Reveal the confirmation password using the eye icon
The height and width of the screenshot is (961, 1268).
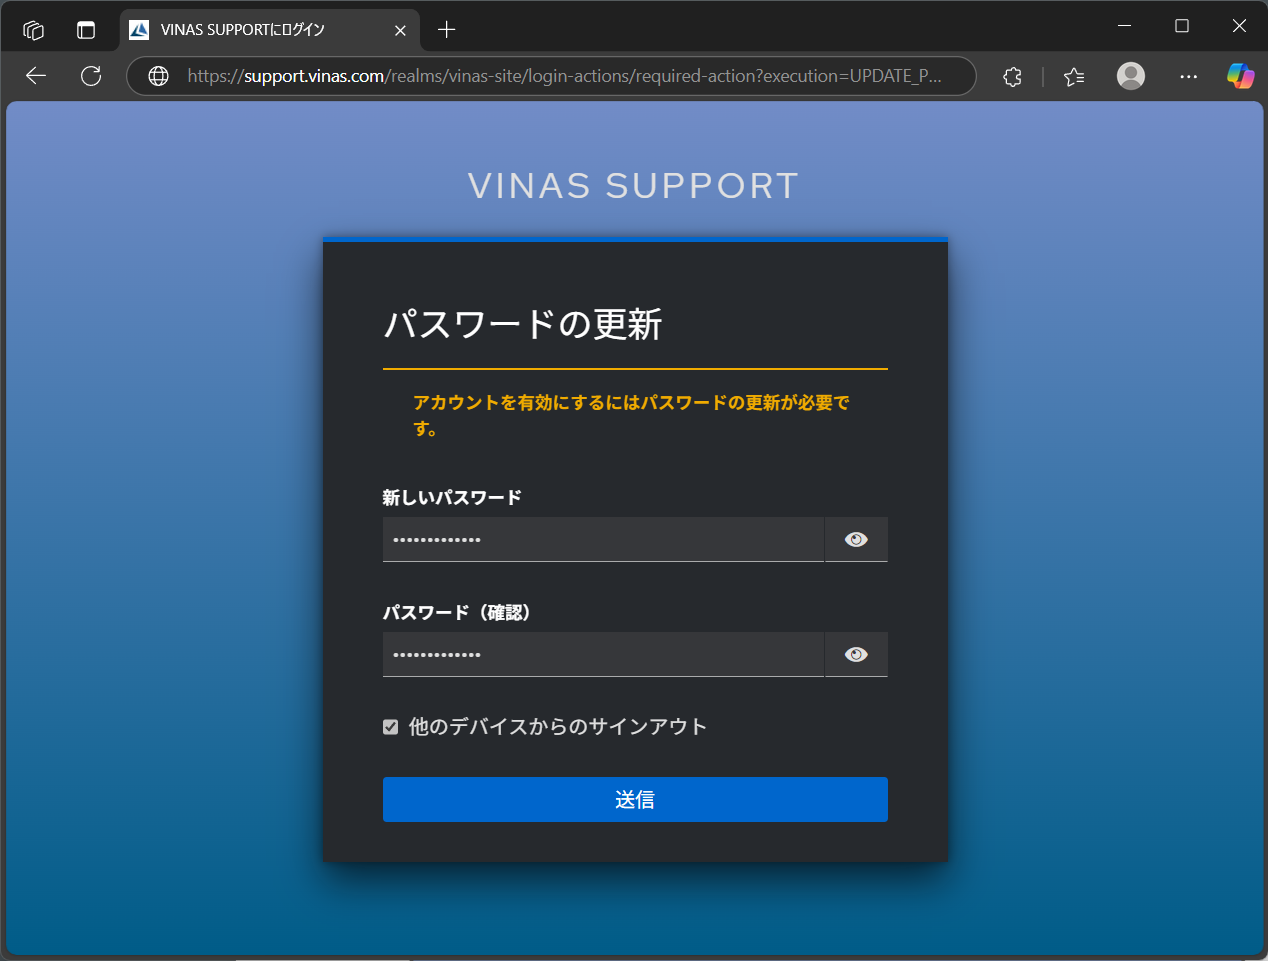856,654
